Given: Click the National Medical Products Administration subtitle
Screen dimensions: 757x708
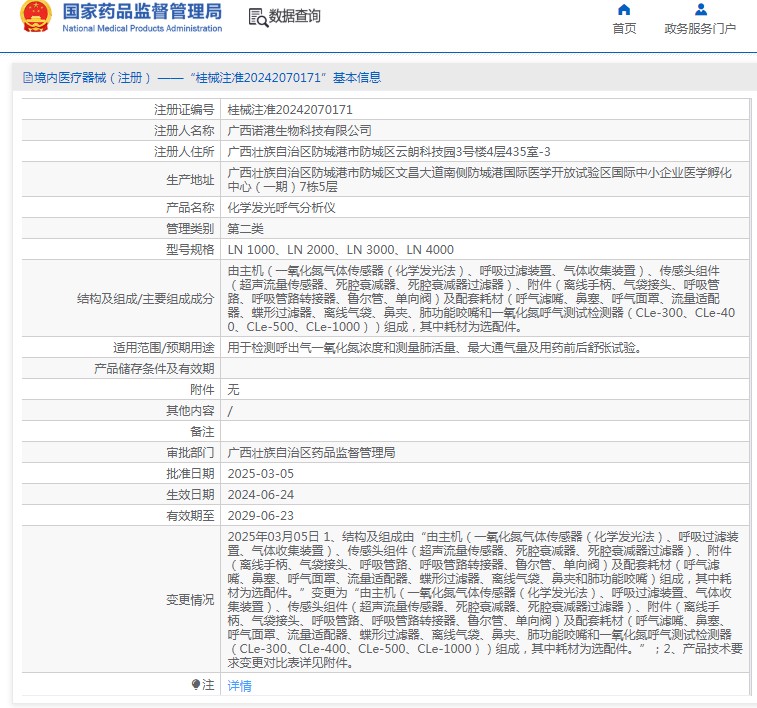Looking at the screenshot, I should coord(142,29).
